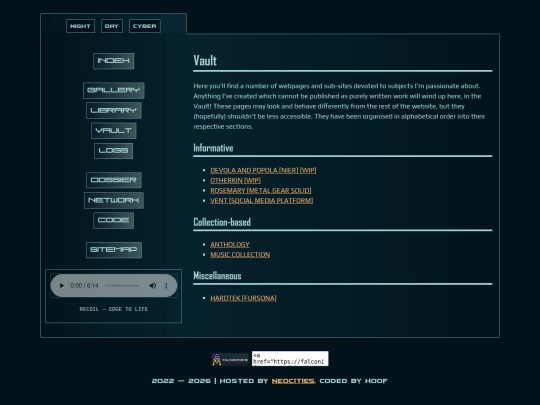The width and height of the screenshot is (540, 405).
Task: Click the Miscellaneous section heading
Action: tap(217, 276)
